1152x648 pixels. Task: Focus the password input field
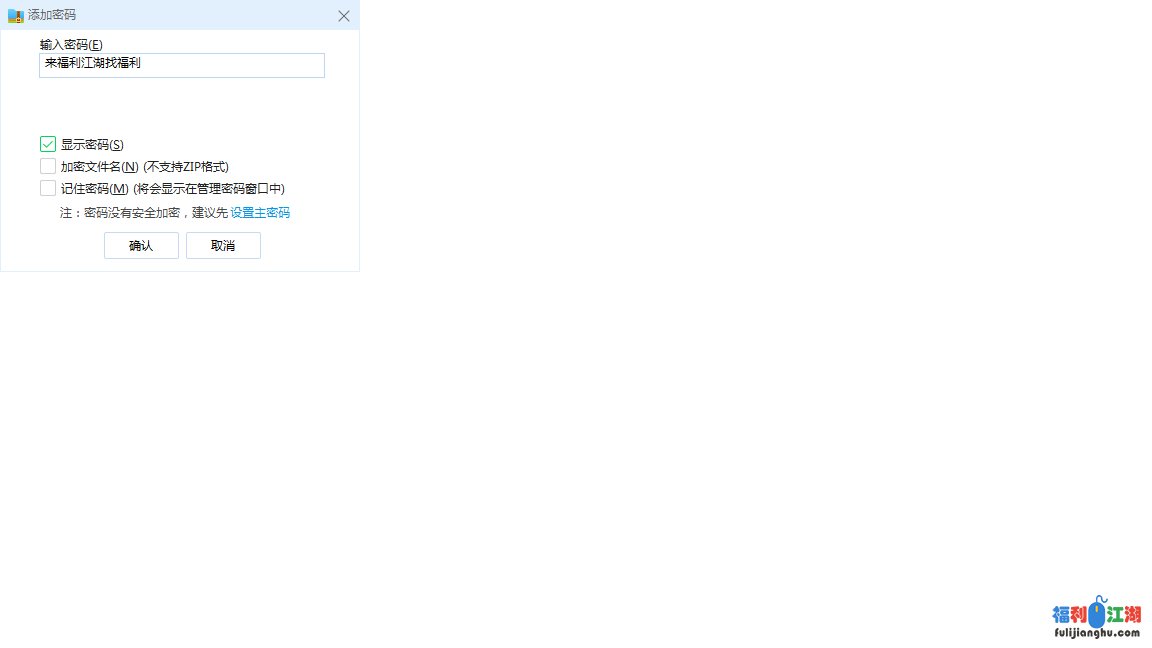(x=182, y=66)
